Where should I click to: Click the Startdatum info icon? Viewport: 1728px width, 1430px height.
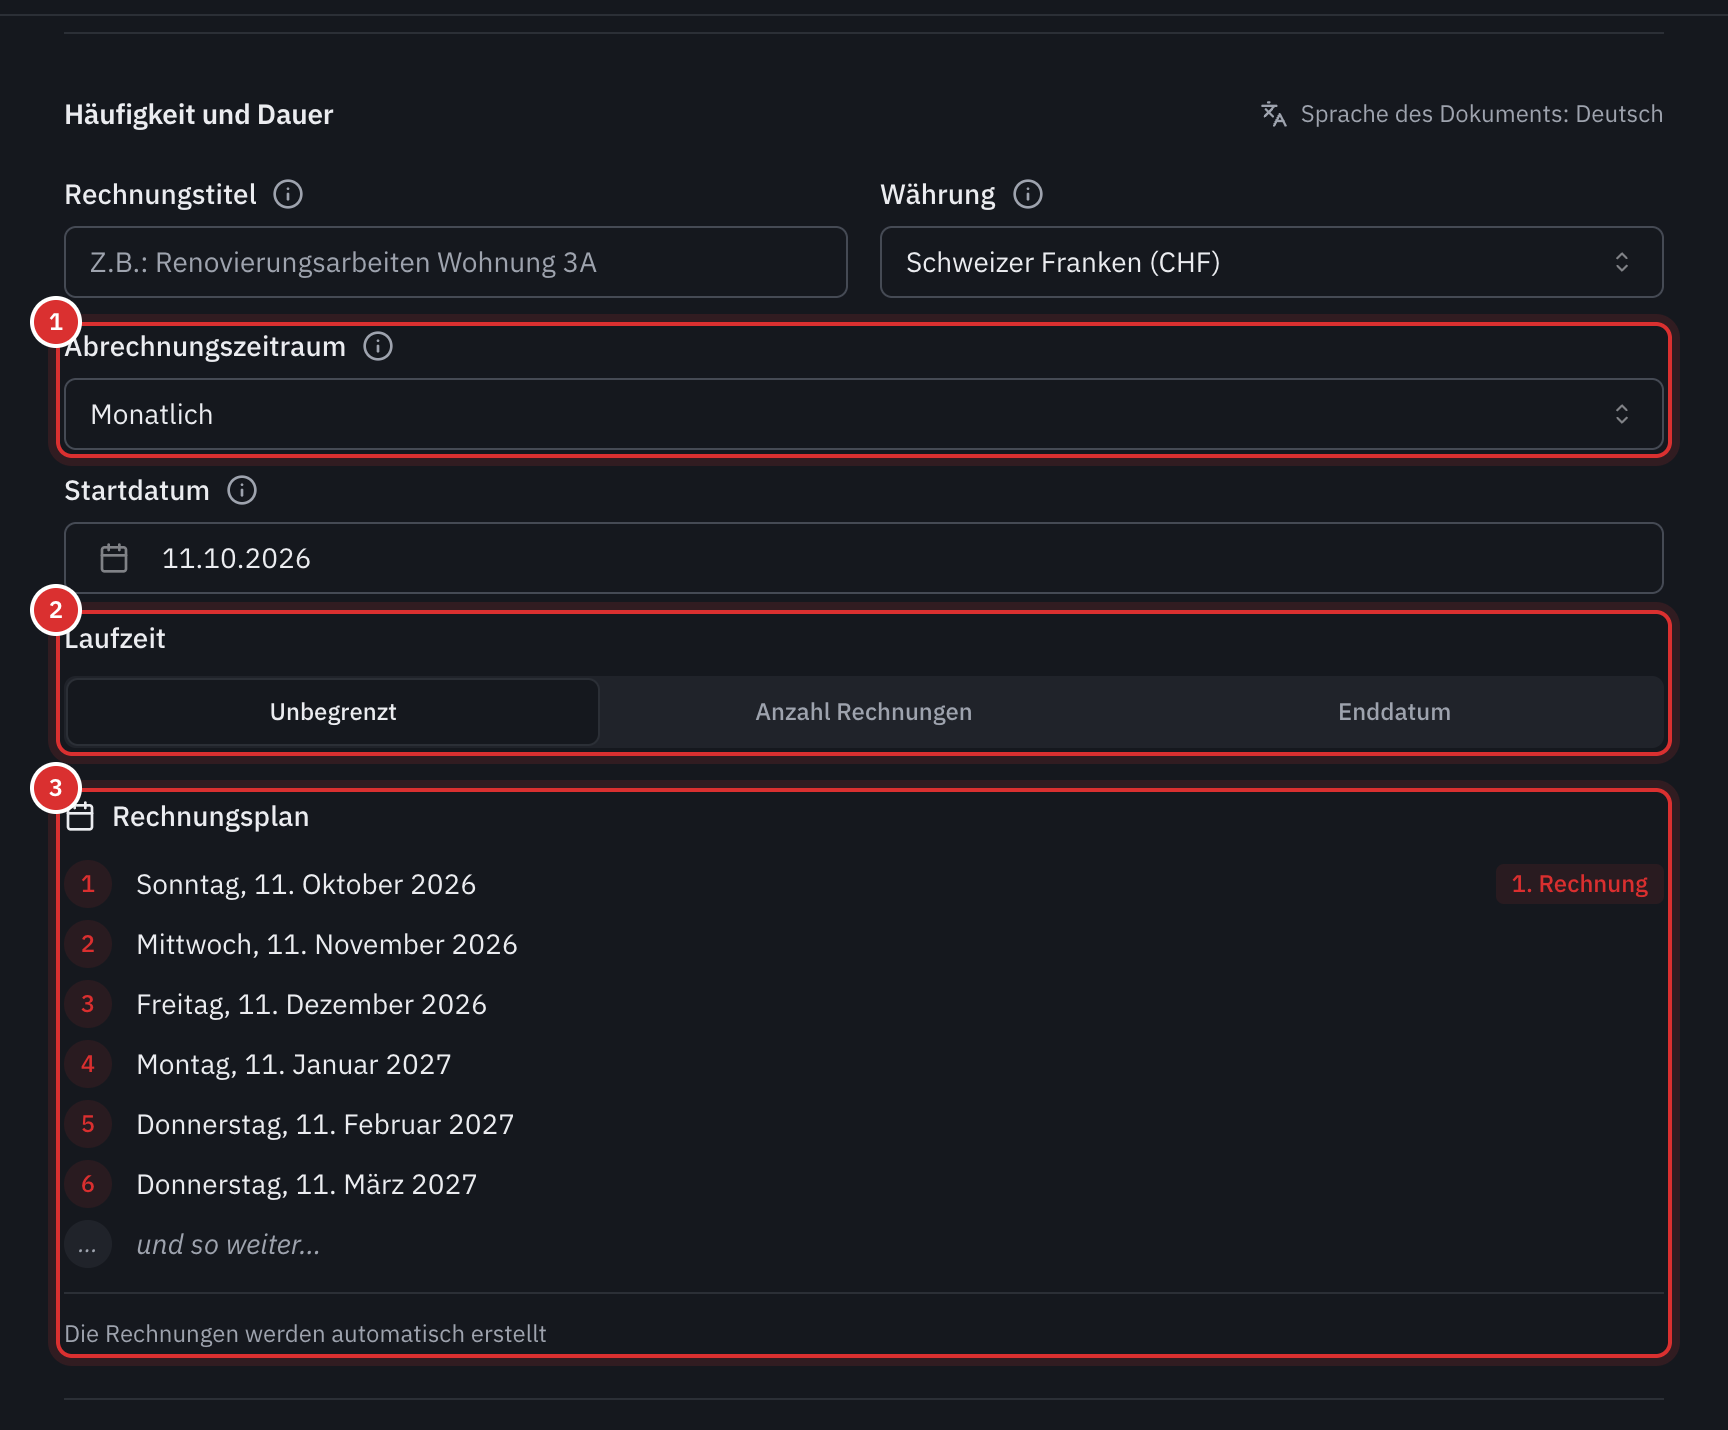coord(242,490)
